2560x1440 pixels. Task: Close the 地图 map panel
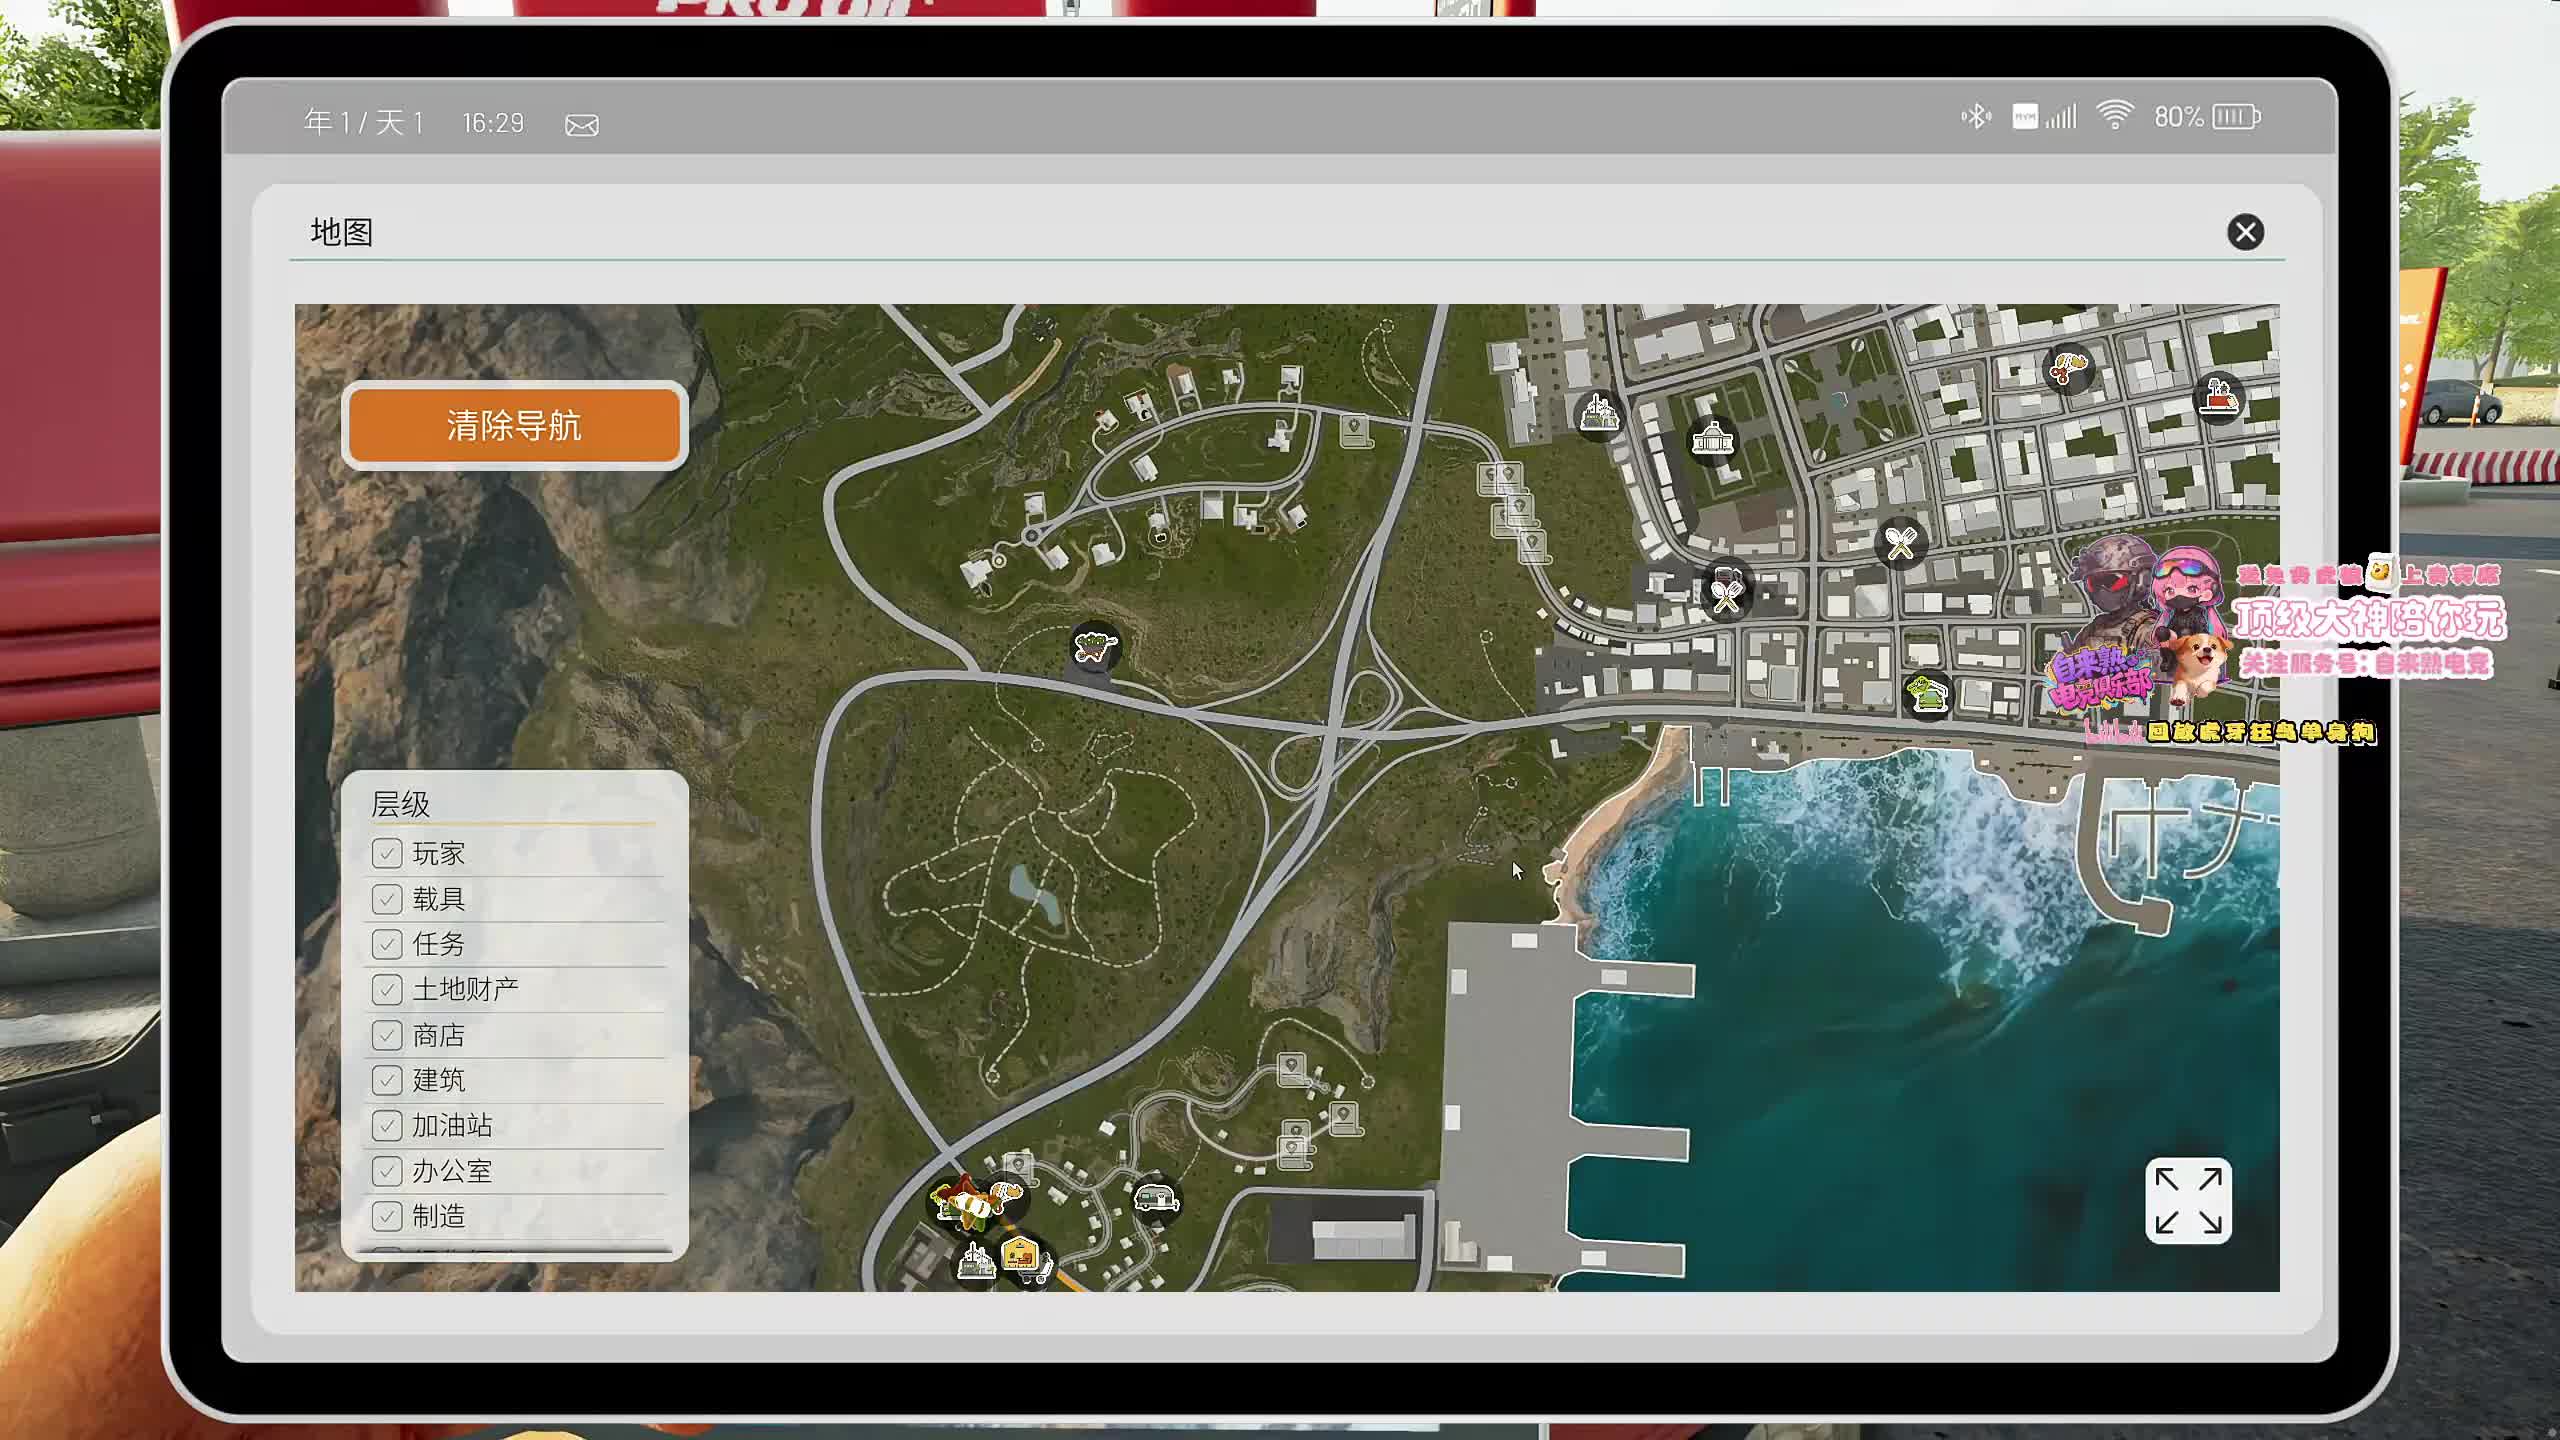(2245, 232)
